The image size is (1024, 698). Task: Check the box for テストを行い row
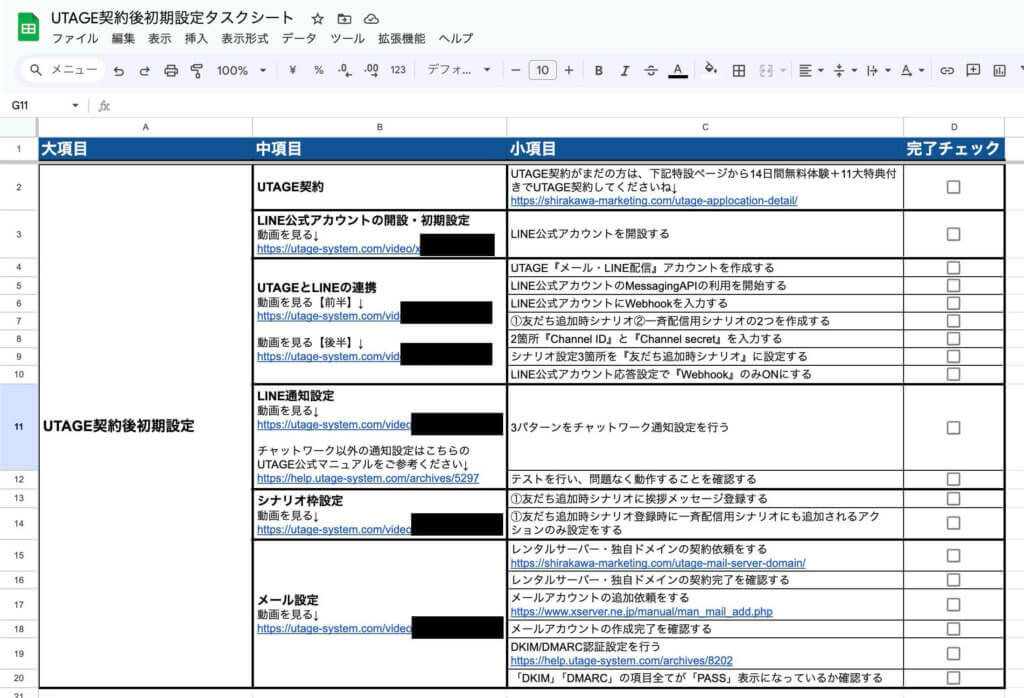coord(953,479)
